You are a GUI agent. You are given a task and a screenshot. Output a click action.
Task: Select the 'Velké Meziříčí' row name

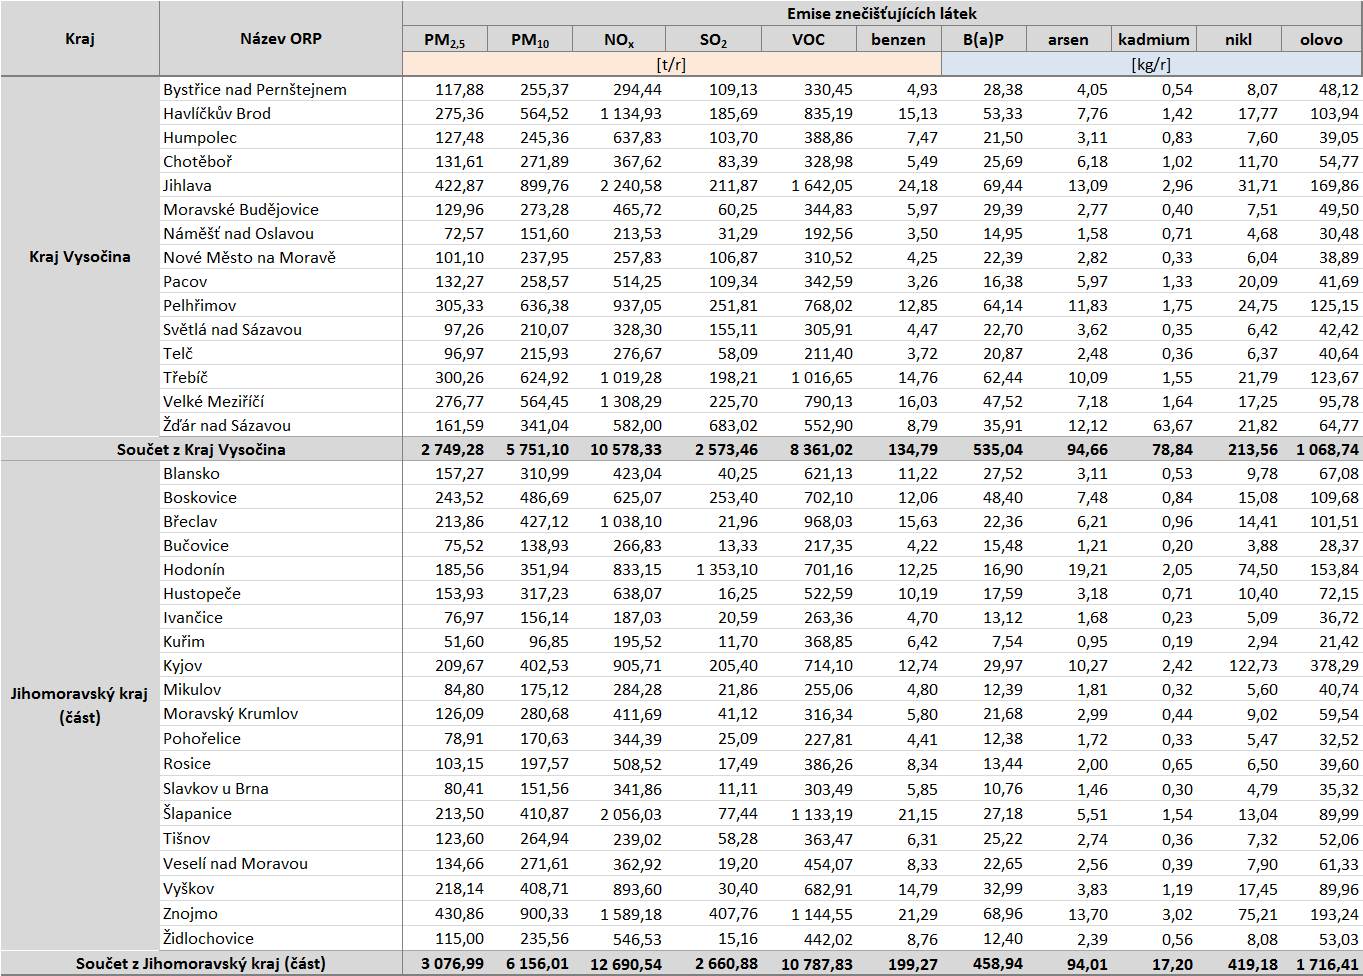(214, 401)
